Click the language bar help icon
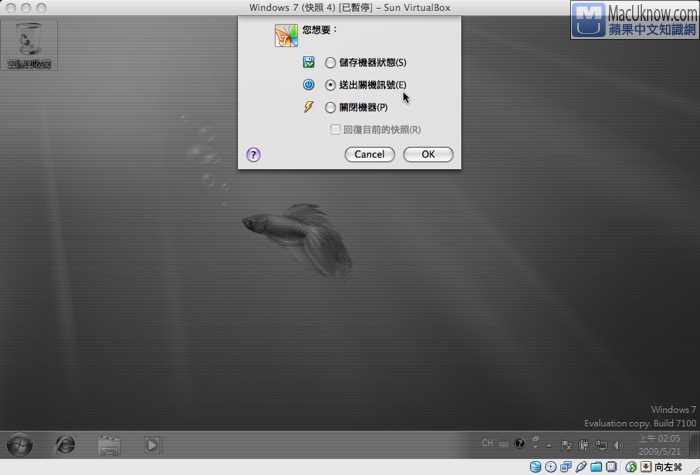The height and width of the screenshot is (475, 700). (520, 443)
